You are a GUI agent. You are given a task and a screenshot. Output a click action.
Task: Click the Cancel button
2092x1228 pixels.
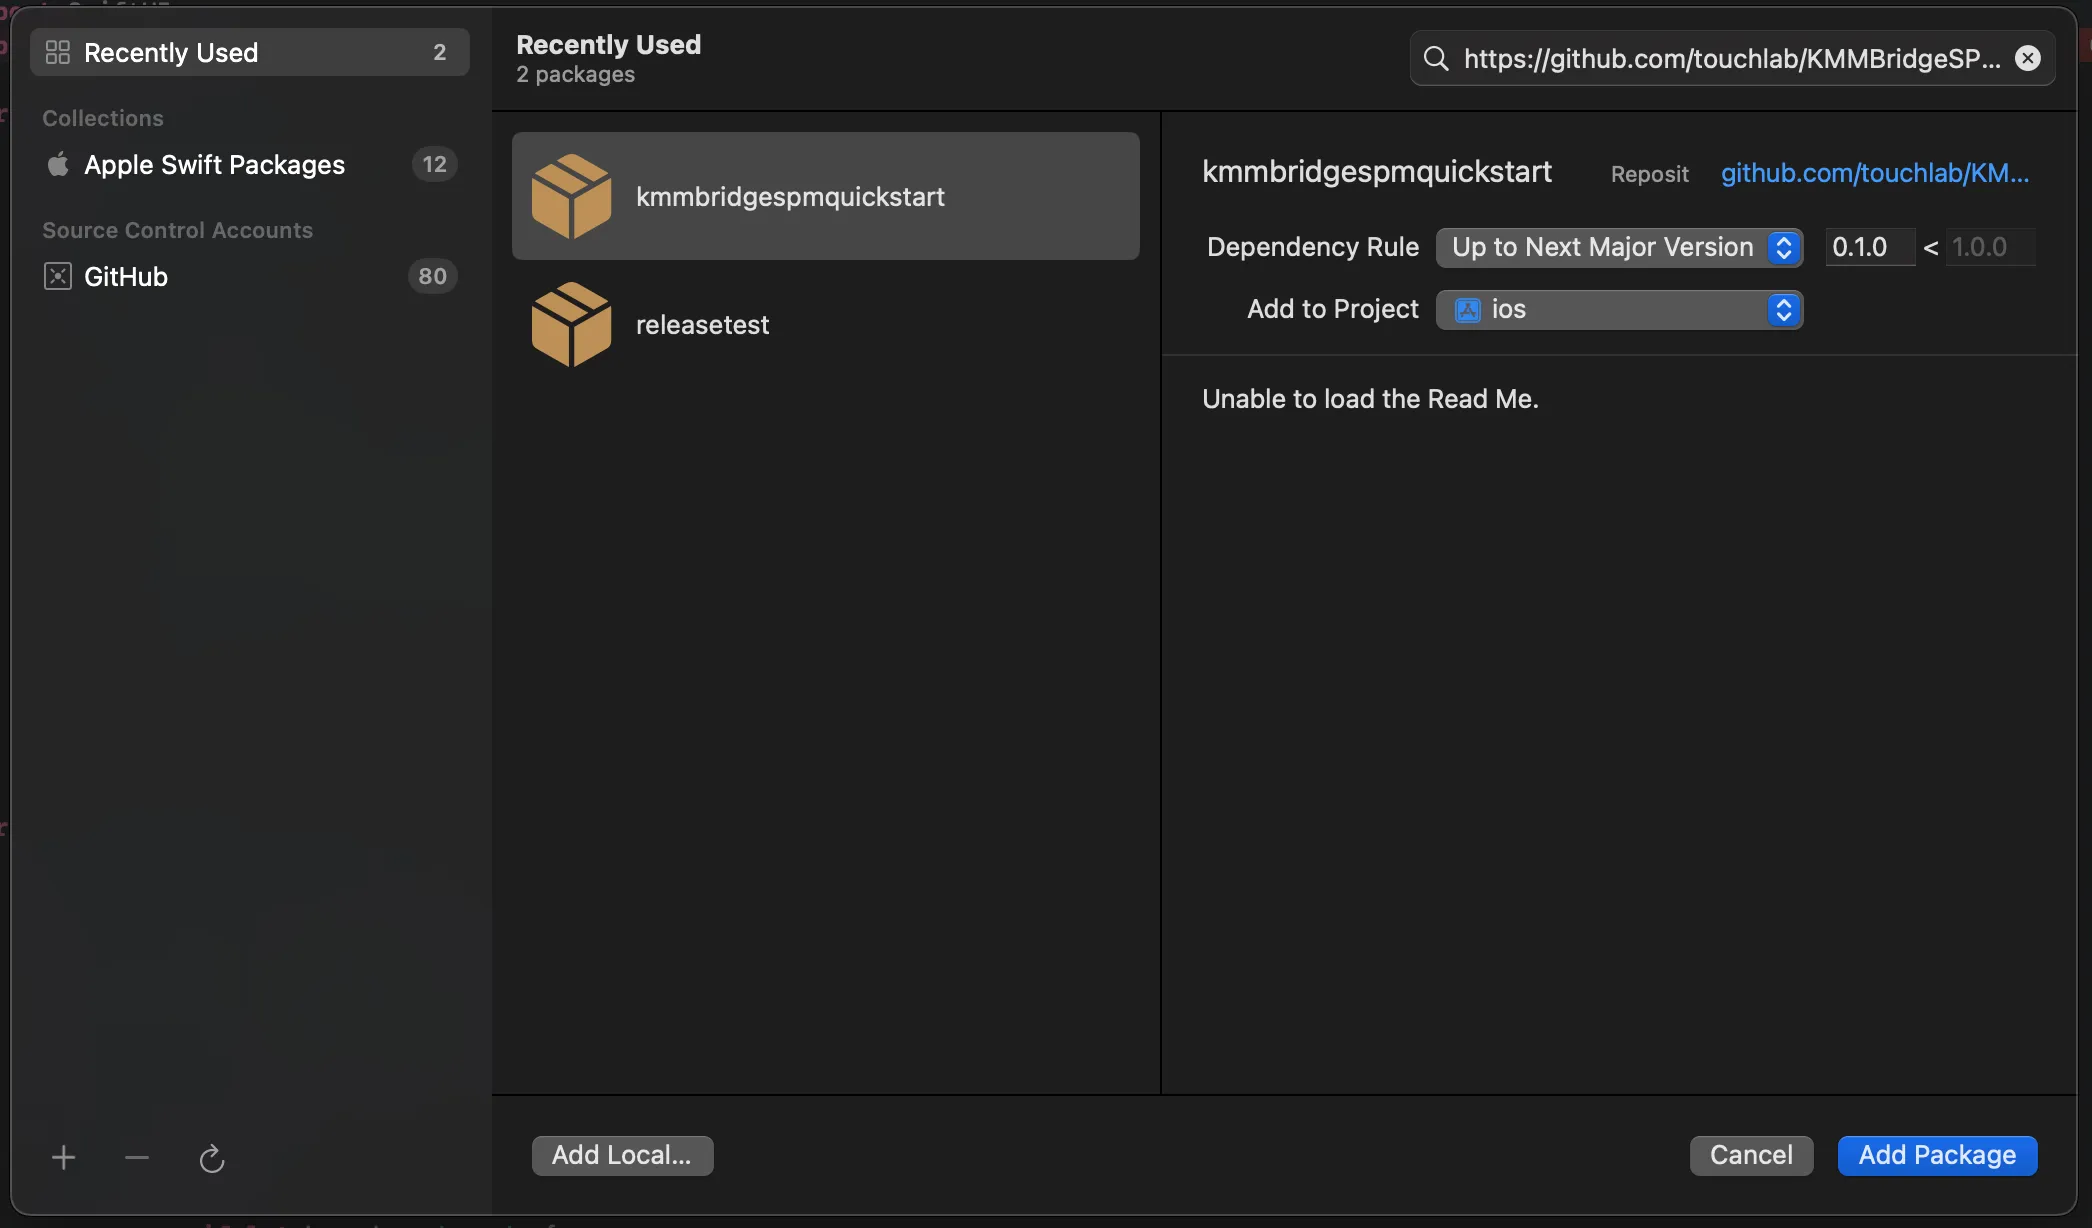[x=1751, y=1155]
